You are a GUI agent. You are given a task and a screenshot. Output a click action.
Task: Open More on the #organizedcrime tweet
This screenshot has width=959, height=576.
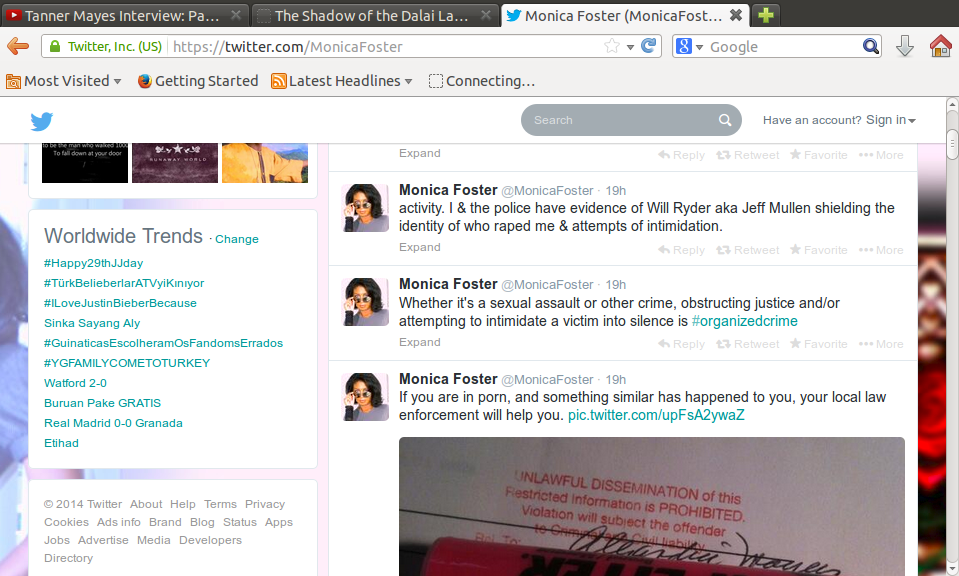881,344
